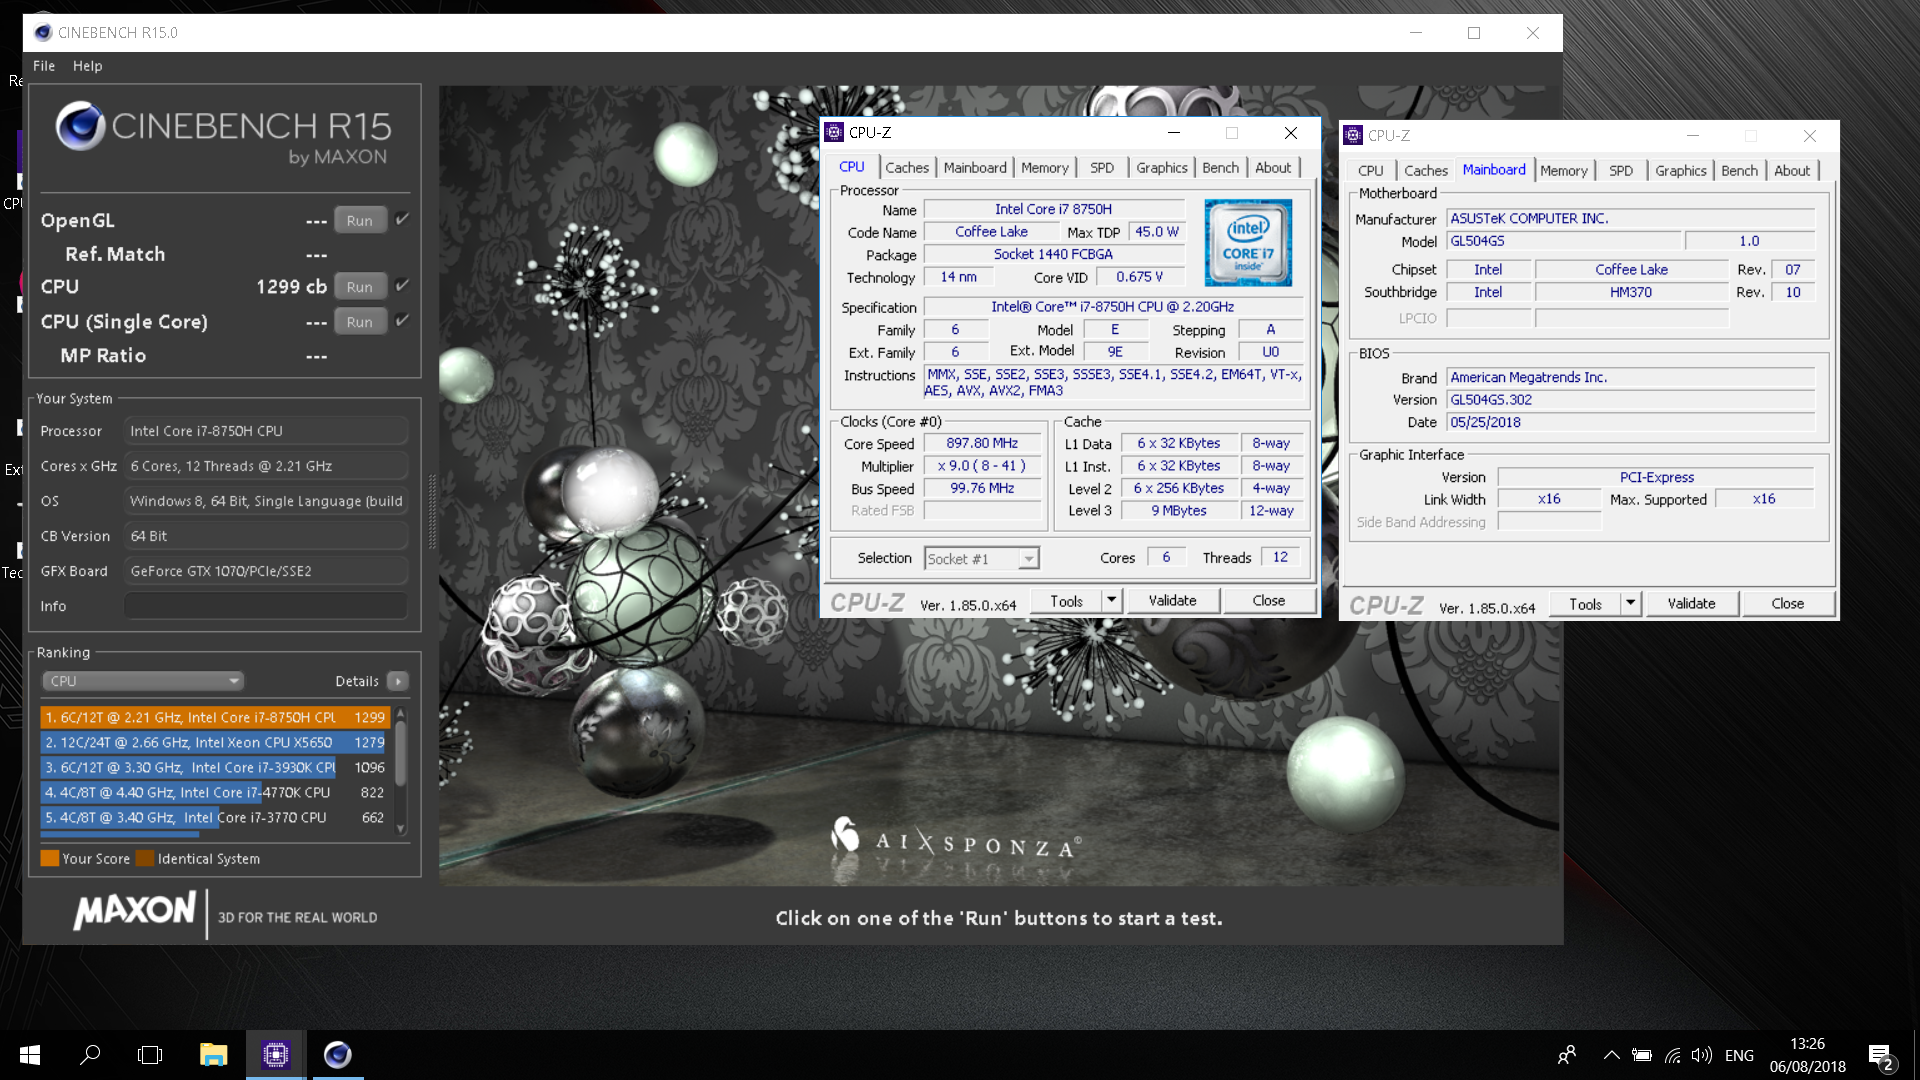
Task: Select ranking entry Intel Xeon CPU X5650
Action: tap(215, 742)
